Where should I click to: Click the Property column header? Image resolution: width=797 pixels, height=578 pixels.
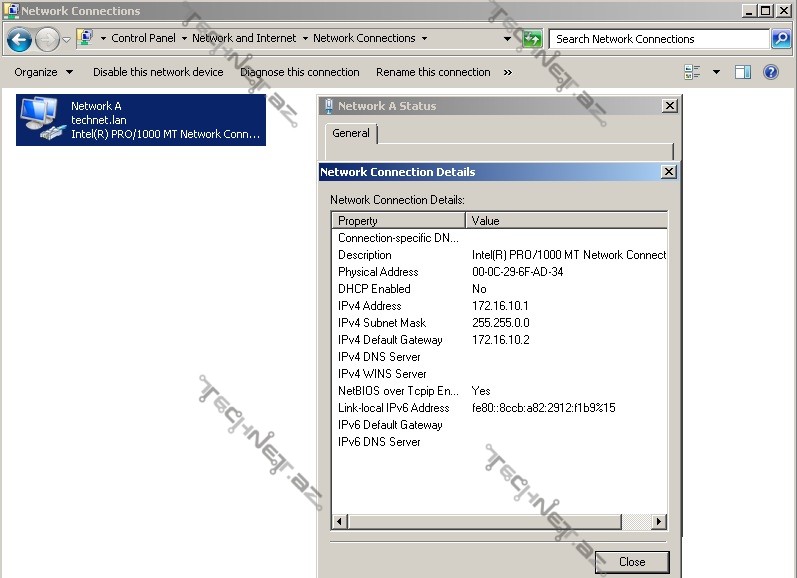(x=398, y=220)
